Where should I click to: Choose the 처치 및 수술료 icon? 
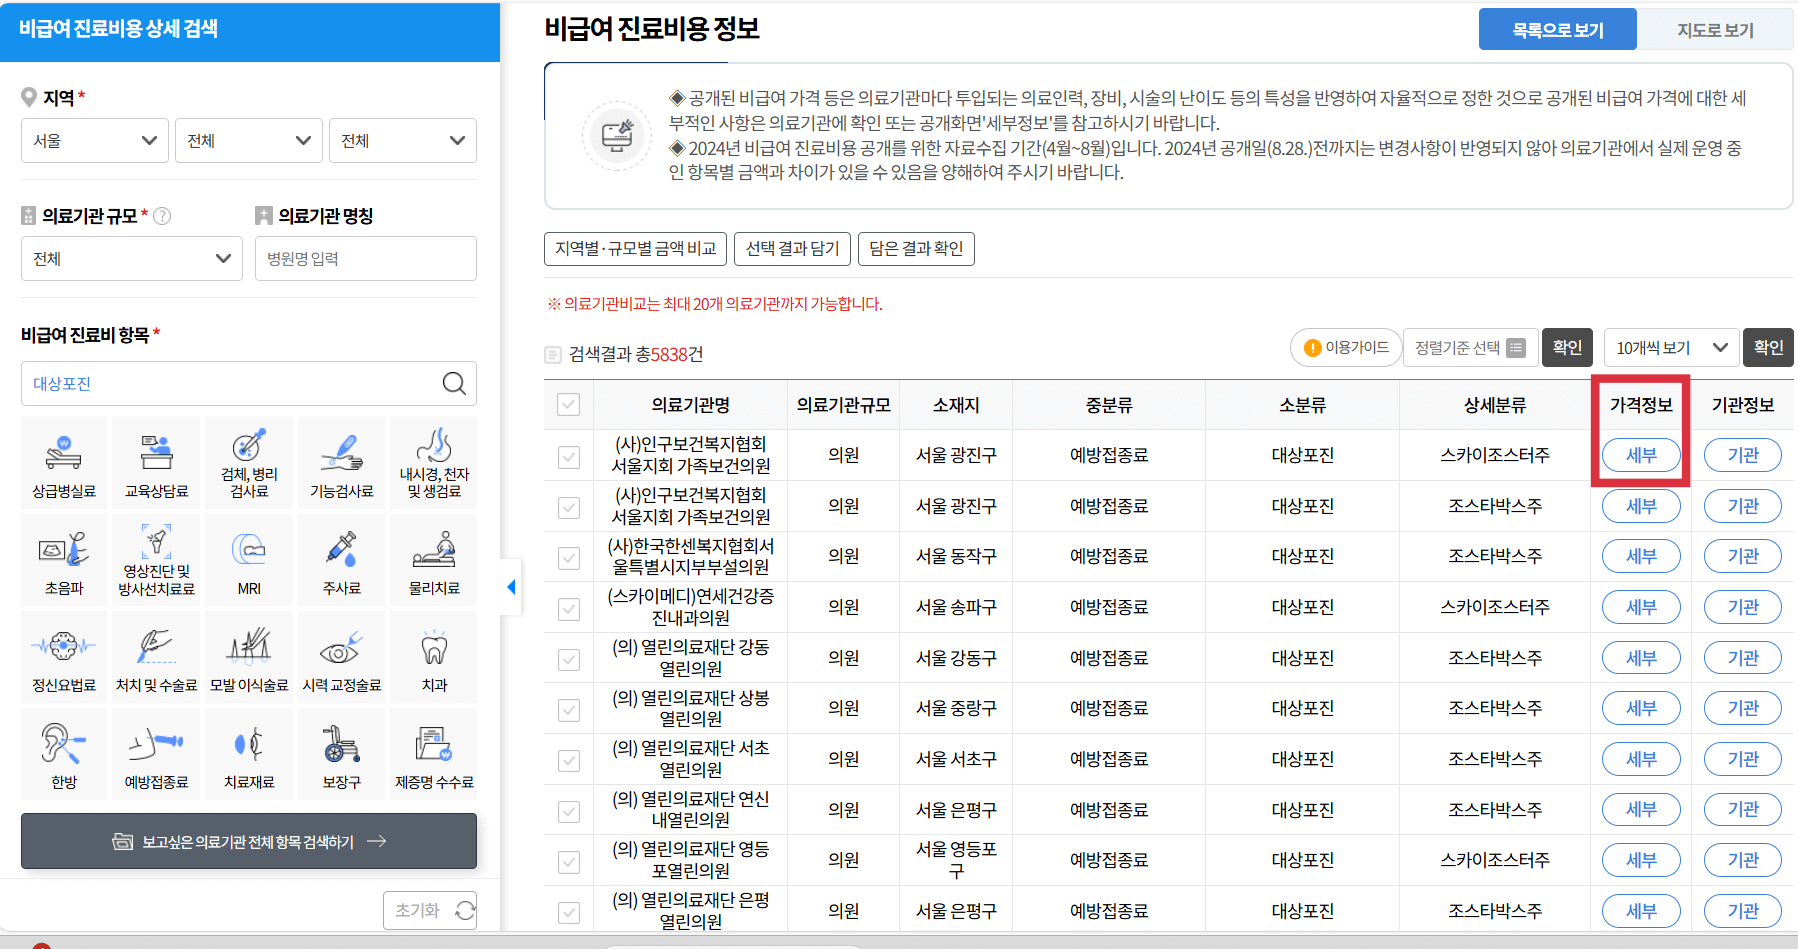pyautogui.click(x=156, y=657)
